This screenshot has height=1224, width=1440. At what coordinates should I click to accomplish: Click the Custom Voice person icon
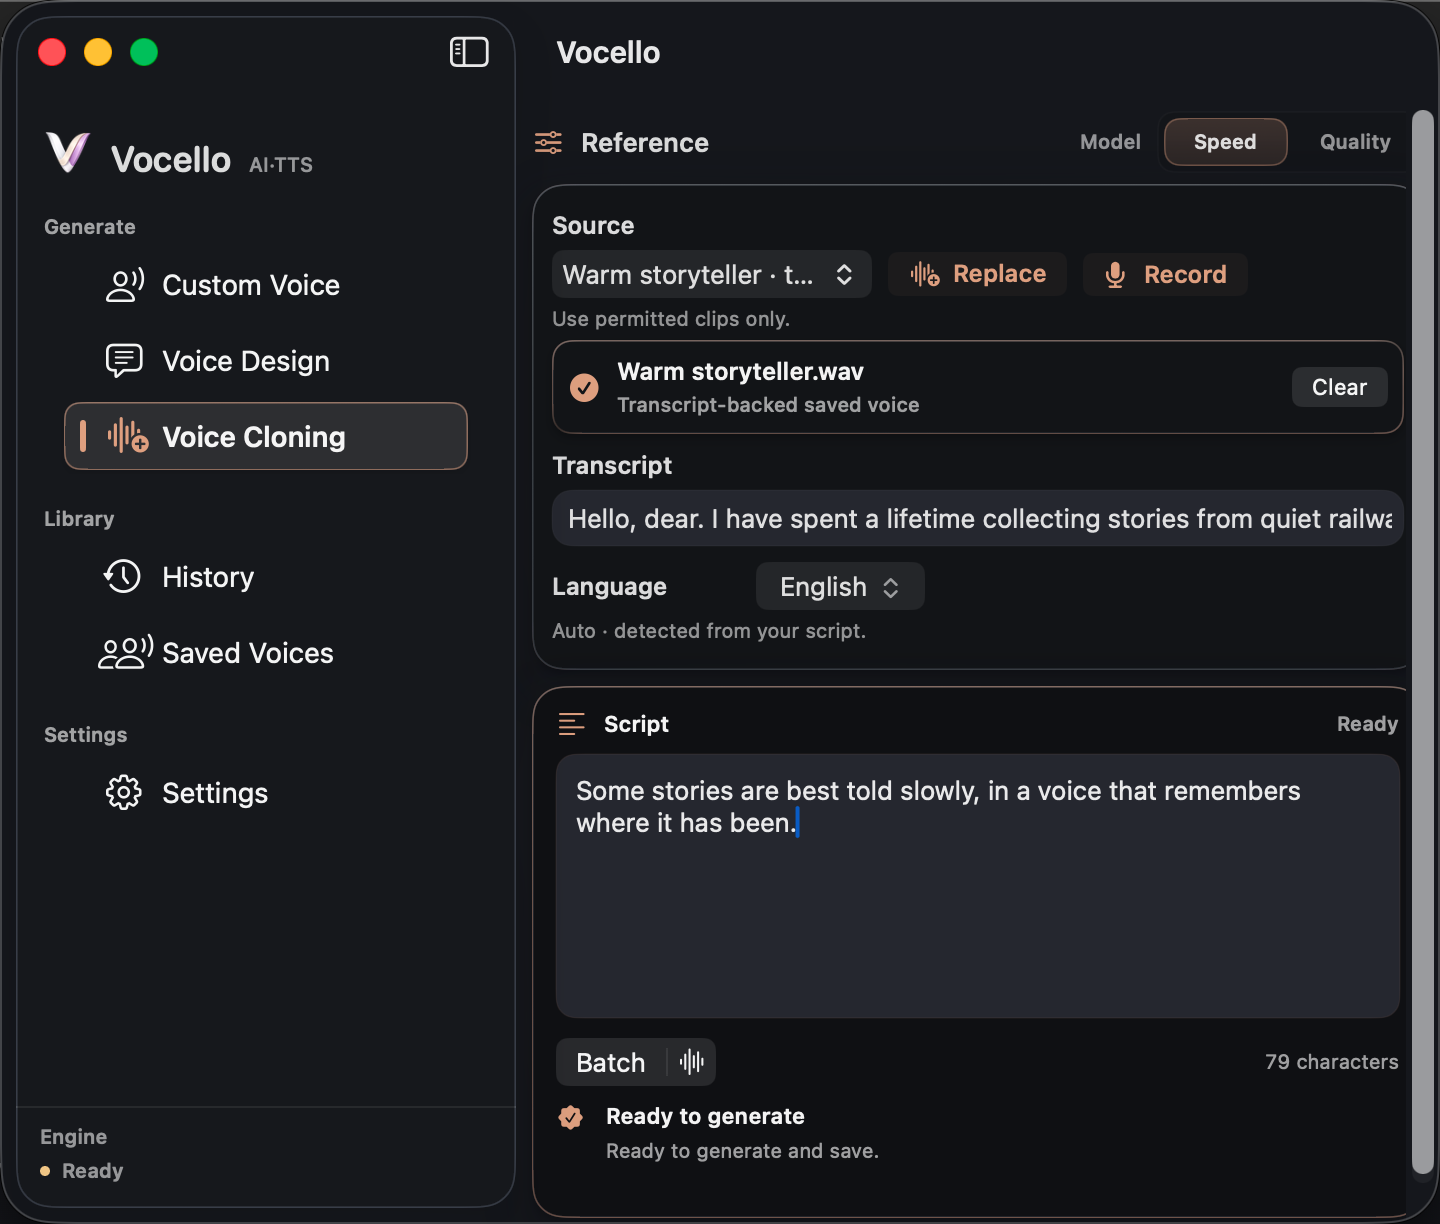click(x=125, y=285)
